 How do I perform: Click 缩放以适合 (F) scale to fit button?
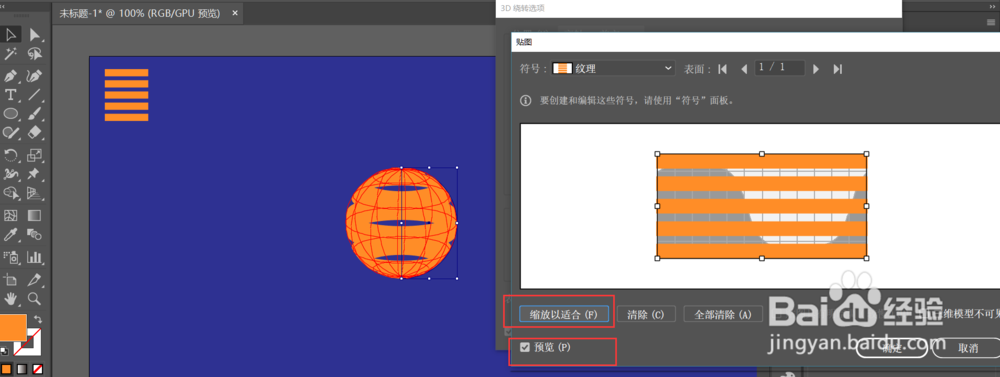click(x=564, y=314)
